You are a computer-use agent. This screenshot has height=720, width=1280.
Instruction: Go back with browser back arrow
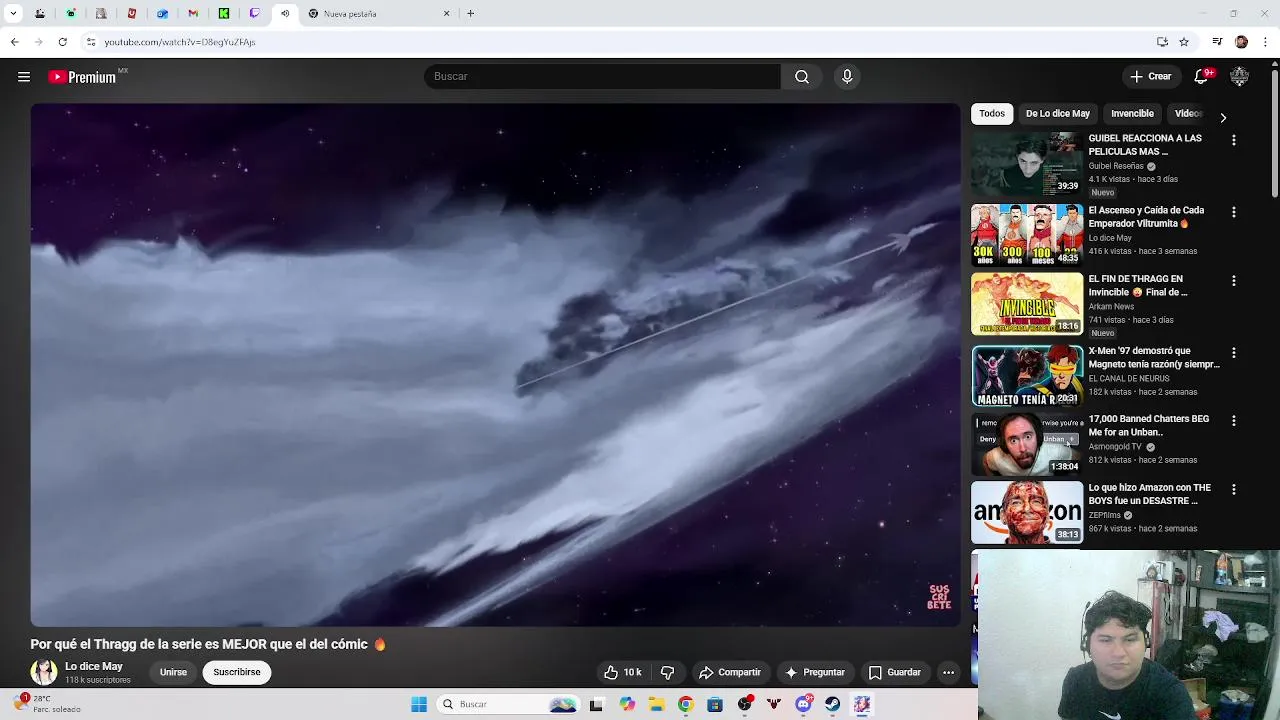tap(14, 42)
